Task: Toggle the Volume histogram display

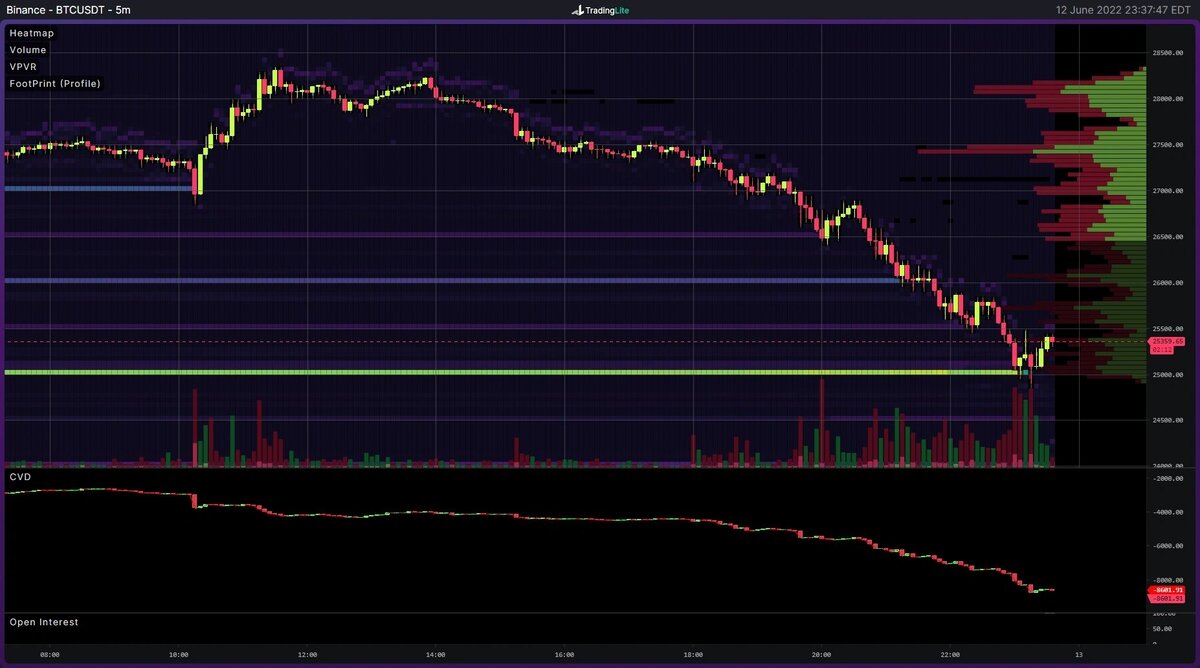Action: pyautogui.click(x=27, y=49)
